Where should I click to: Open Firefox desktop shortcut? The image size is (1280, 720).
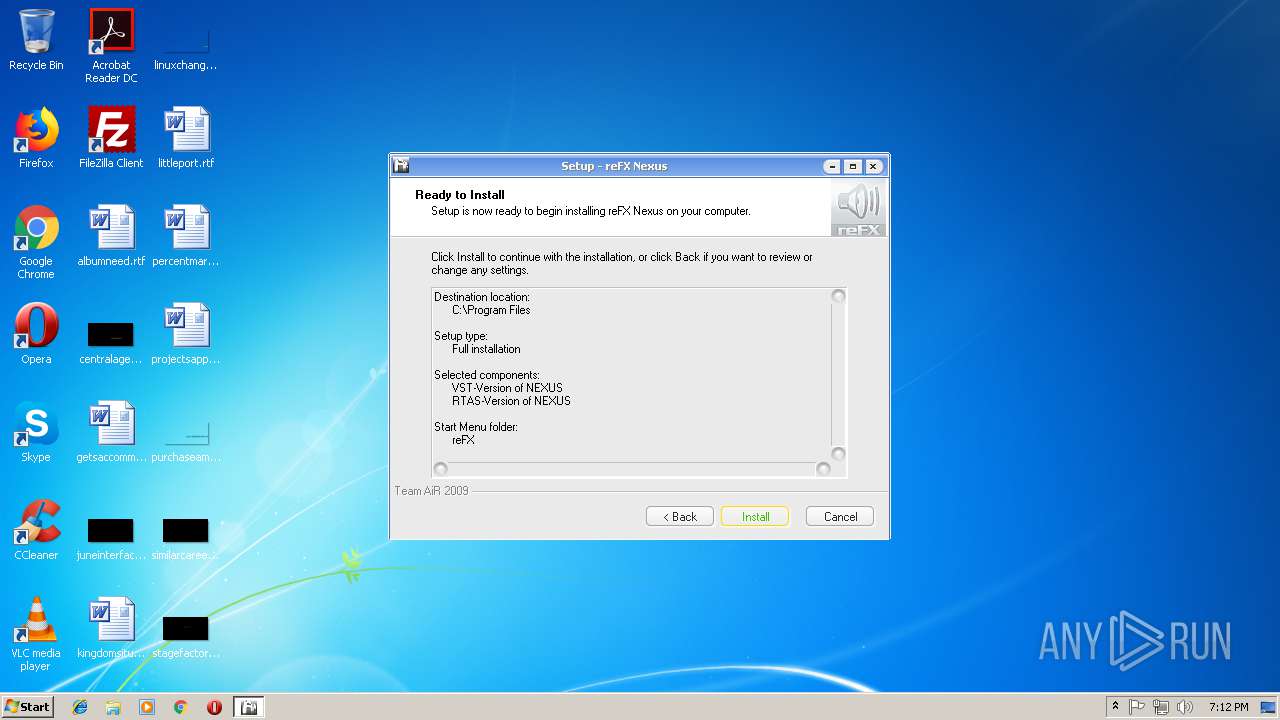(36, 138)
